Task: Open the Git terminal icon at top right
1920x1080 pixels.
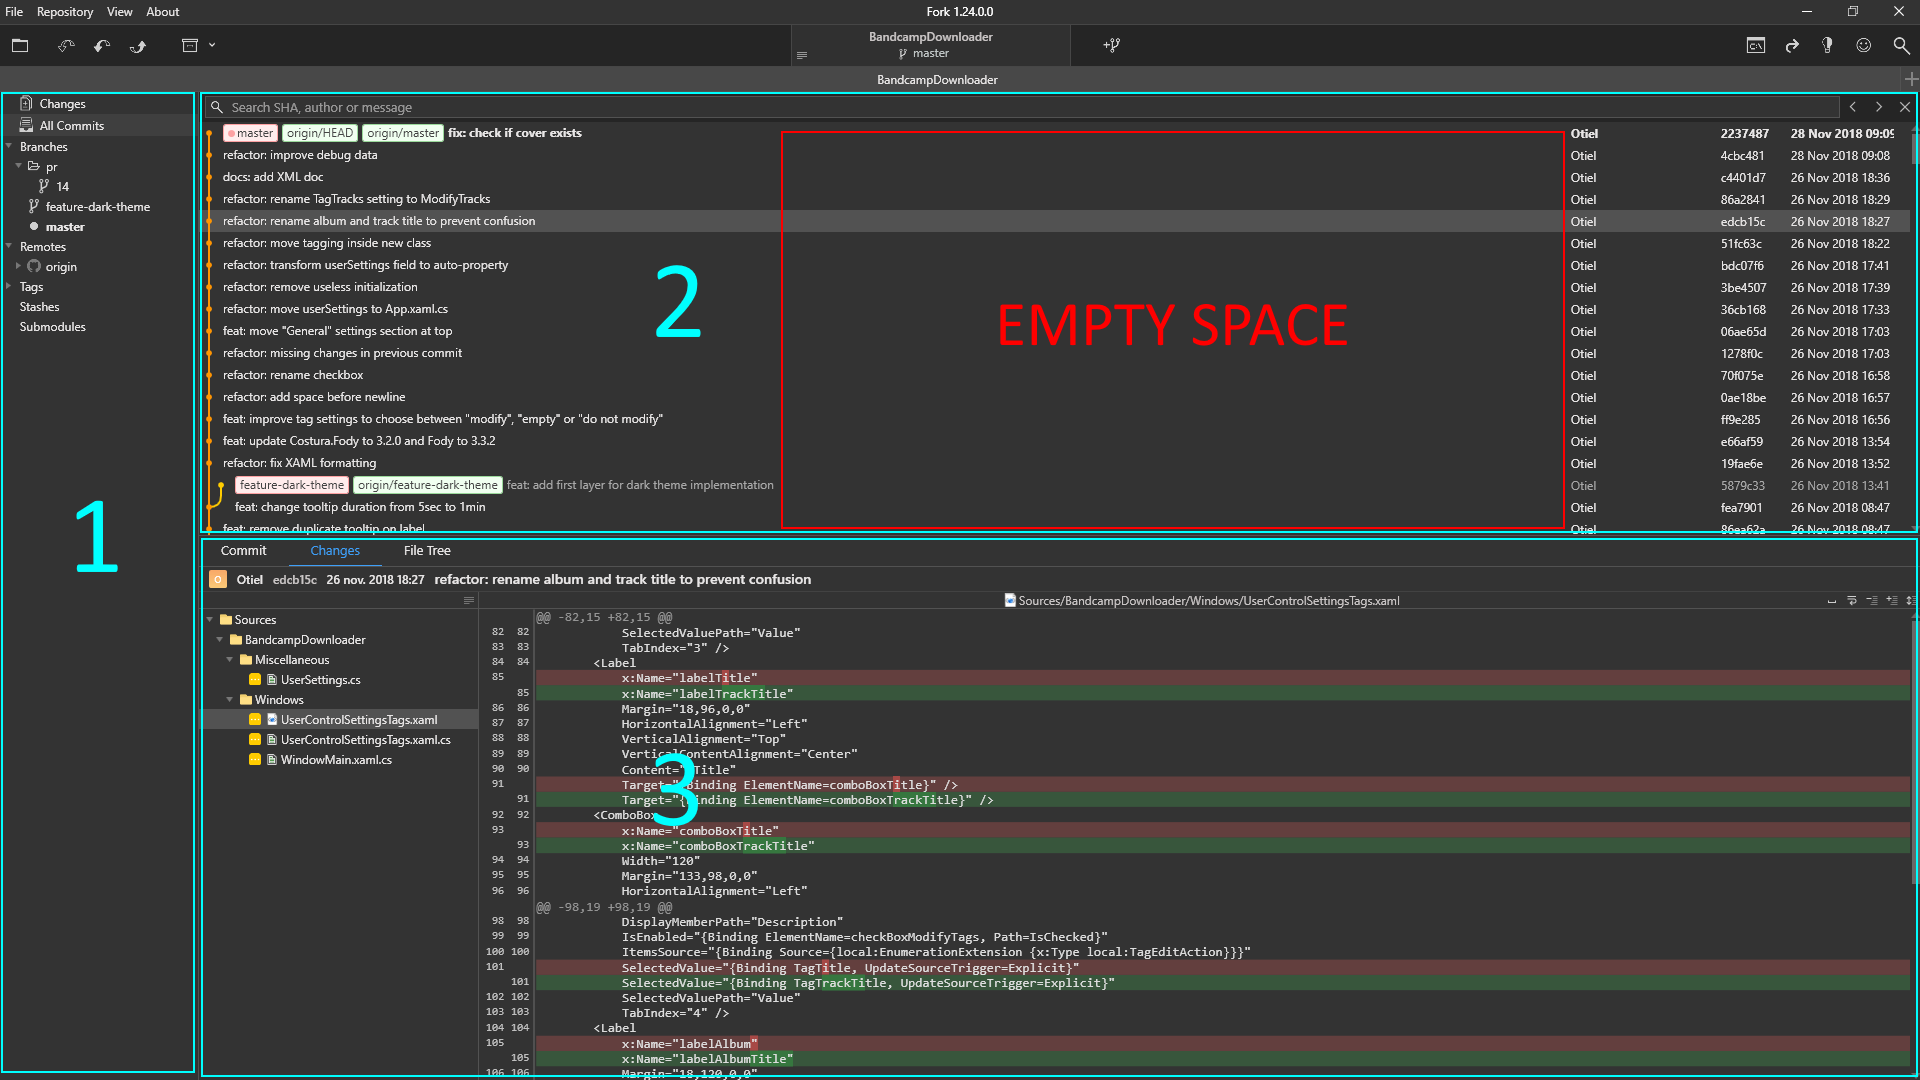Action: click(x=1756, y=45)
